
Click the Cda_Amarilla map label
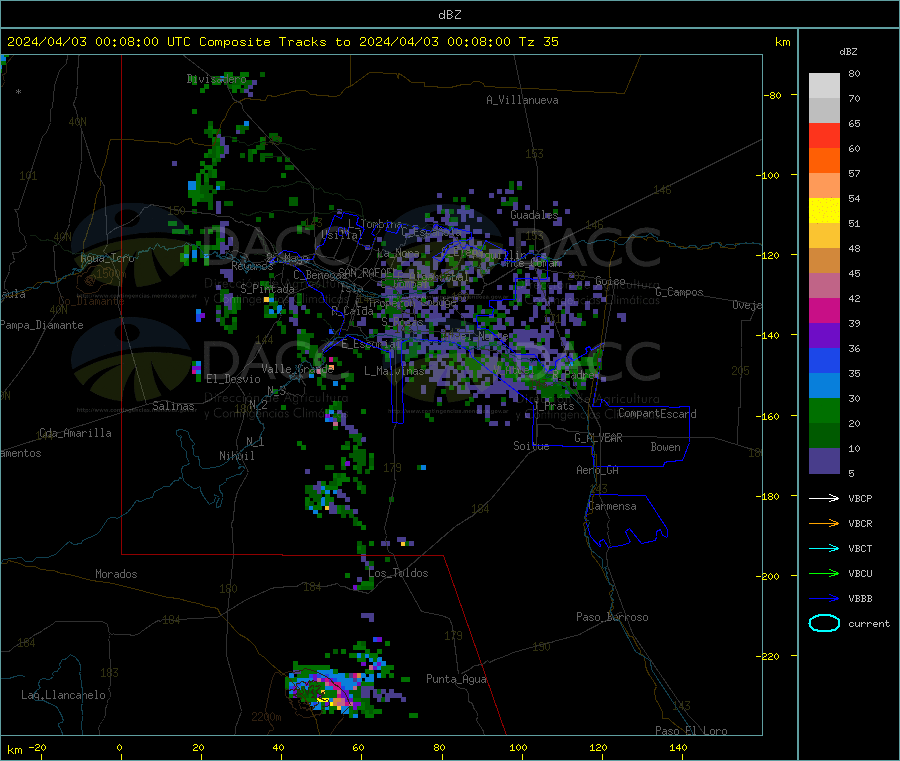point(75,433)
